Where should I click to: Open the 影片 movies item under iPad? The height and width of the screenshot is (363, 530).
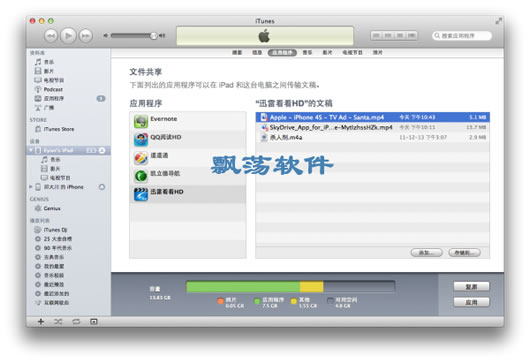[51, 169]
